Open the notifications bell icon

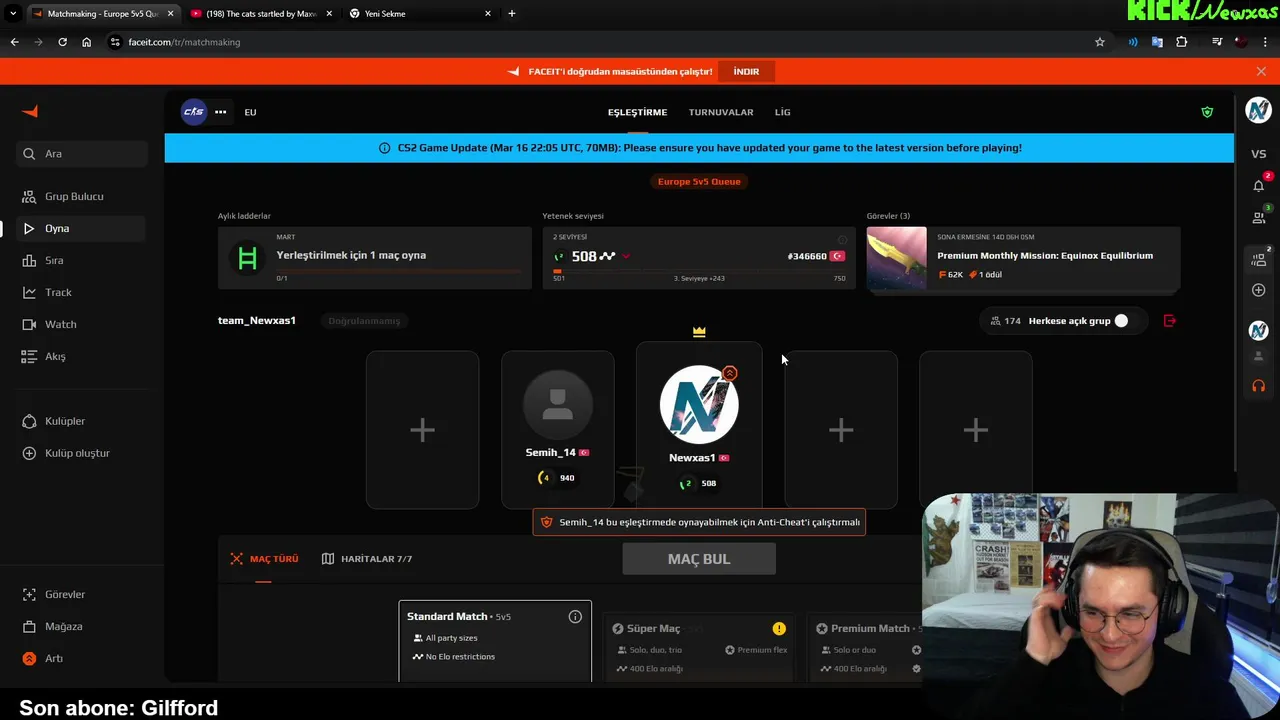pyautogui.click(x=1258, y=185)
